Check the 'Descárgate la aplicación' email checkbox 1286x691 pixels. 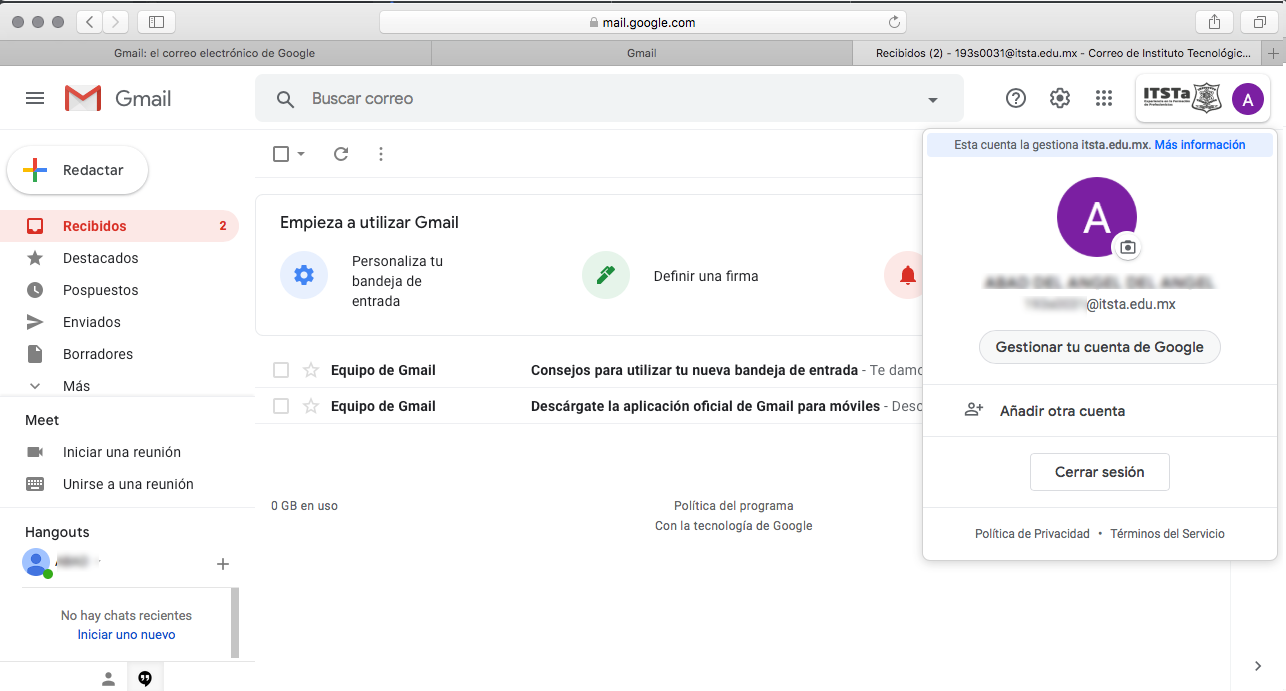click(x=281, y=406)
